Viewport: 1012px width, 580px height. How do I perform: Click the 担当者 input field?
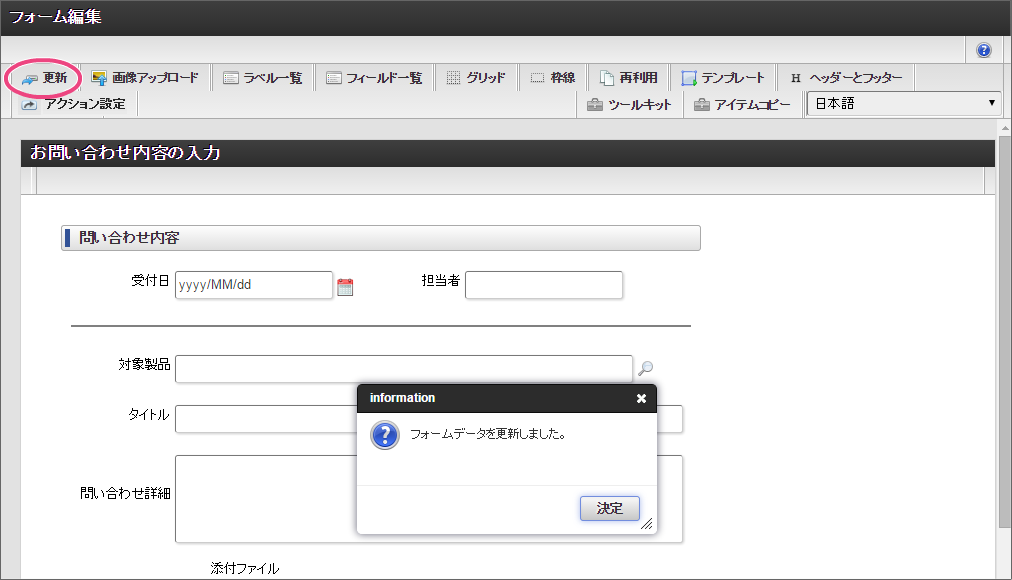544,285
